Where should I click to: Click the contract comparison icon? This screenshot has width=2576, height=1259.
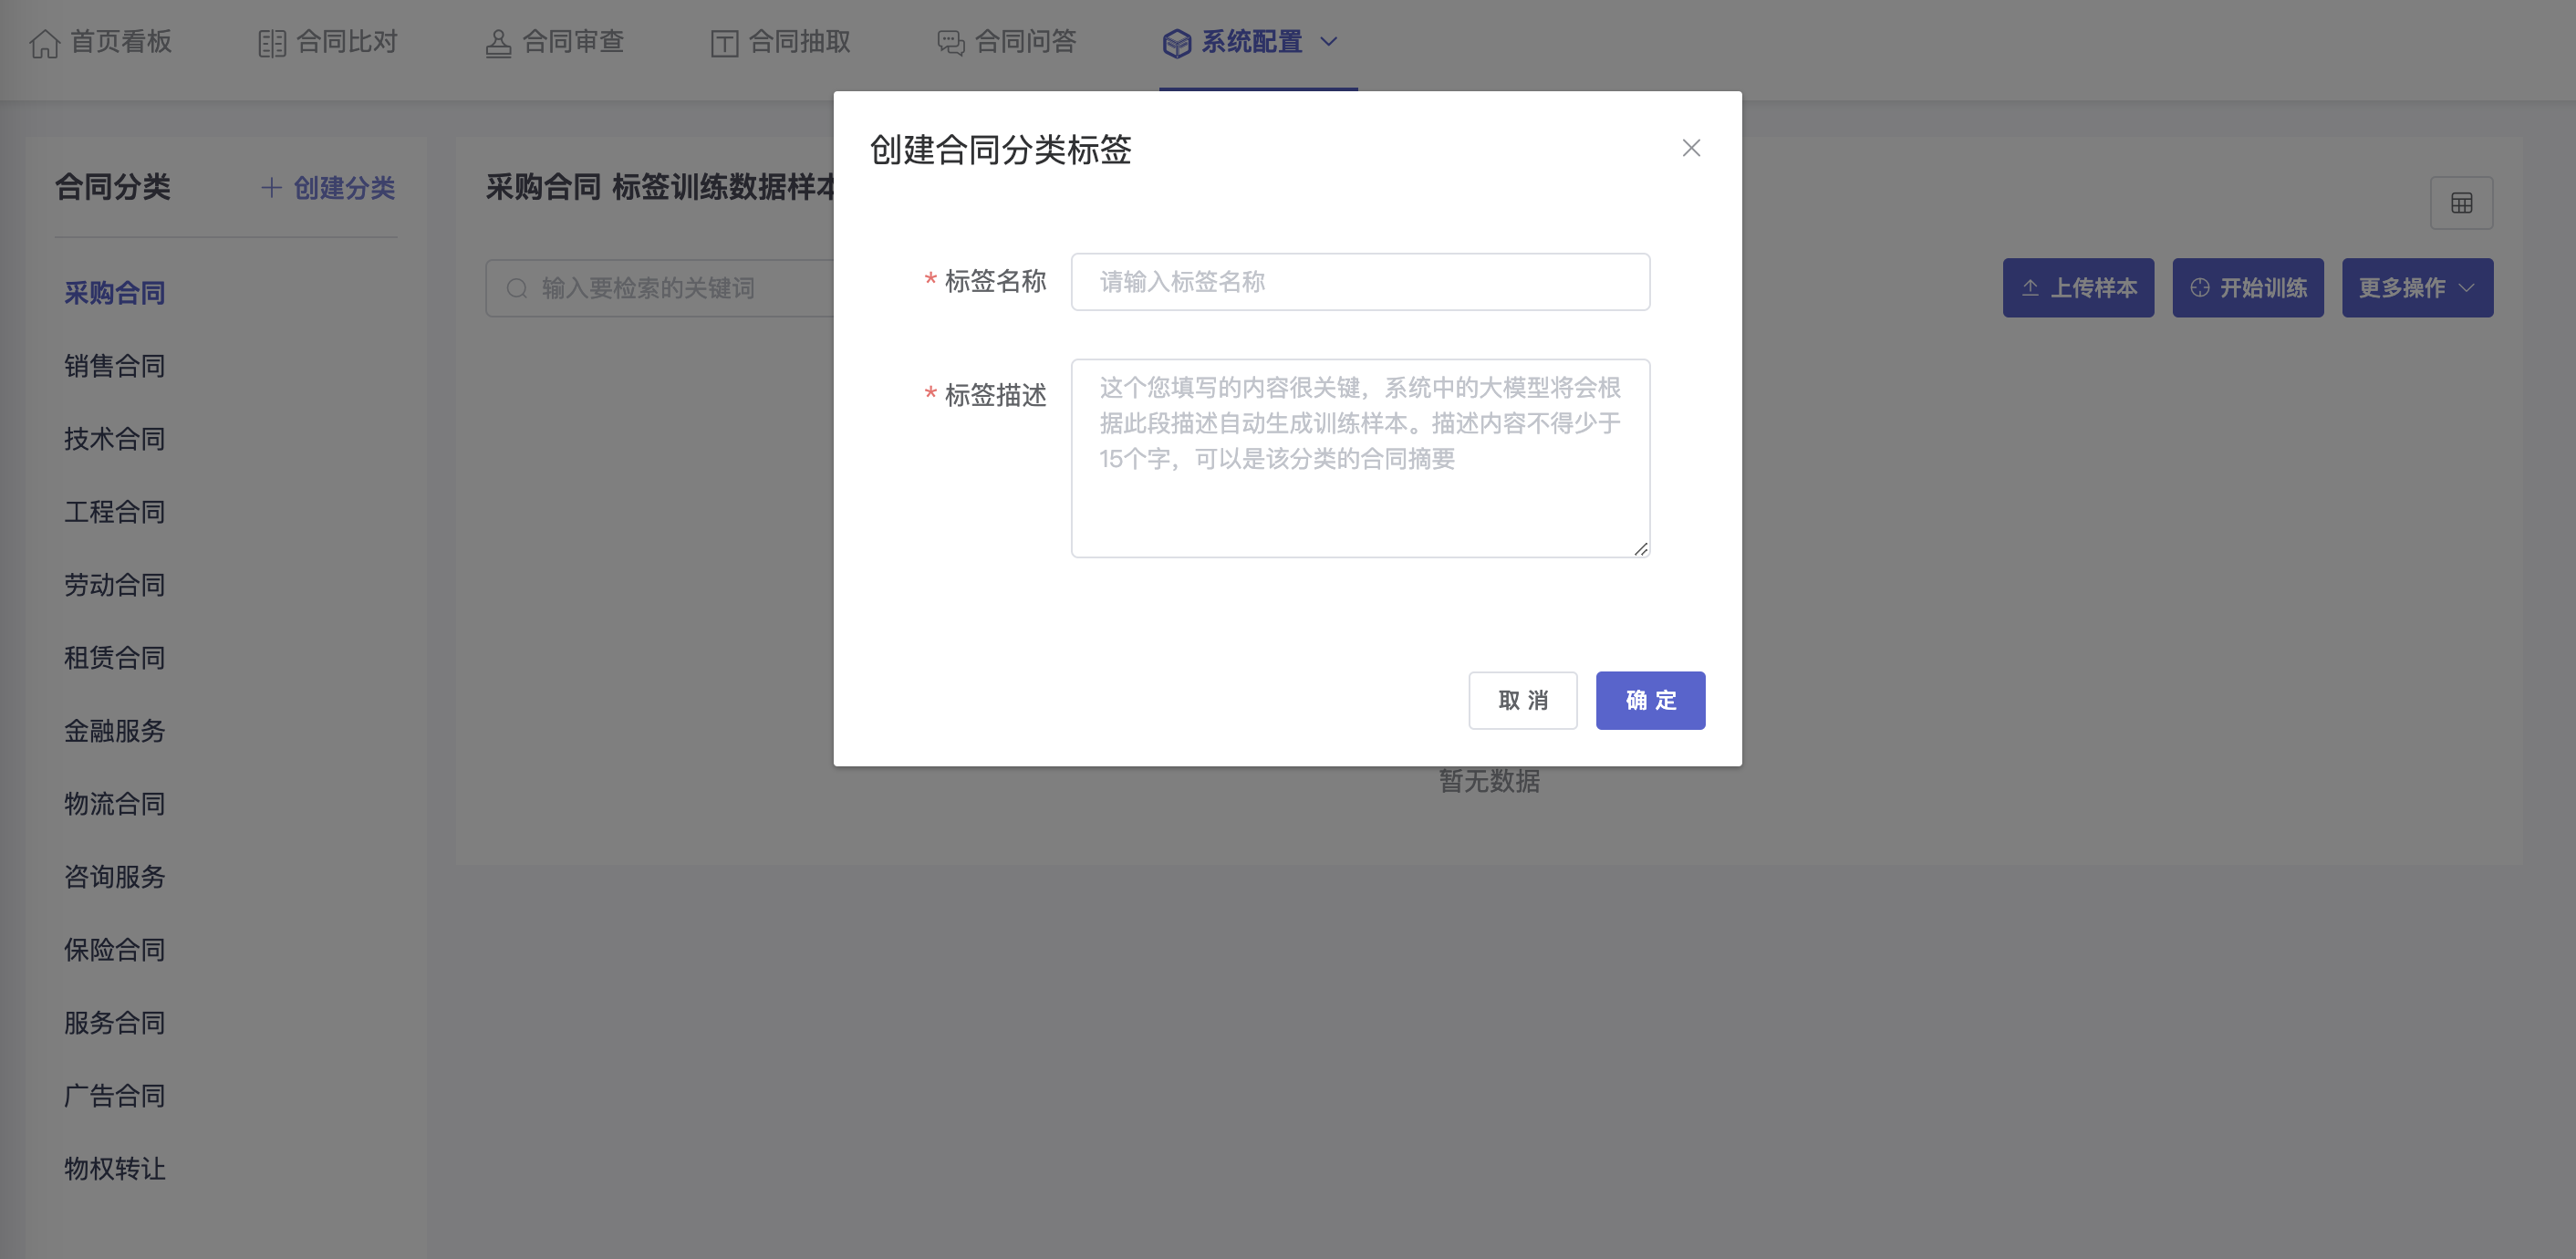click(271, 43)
